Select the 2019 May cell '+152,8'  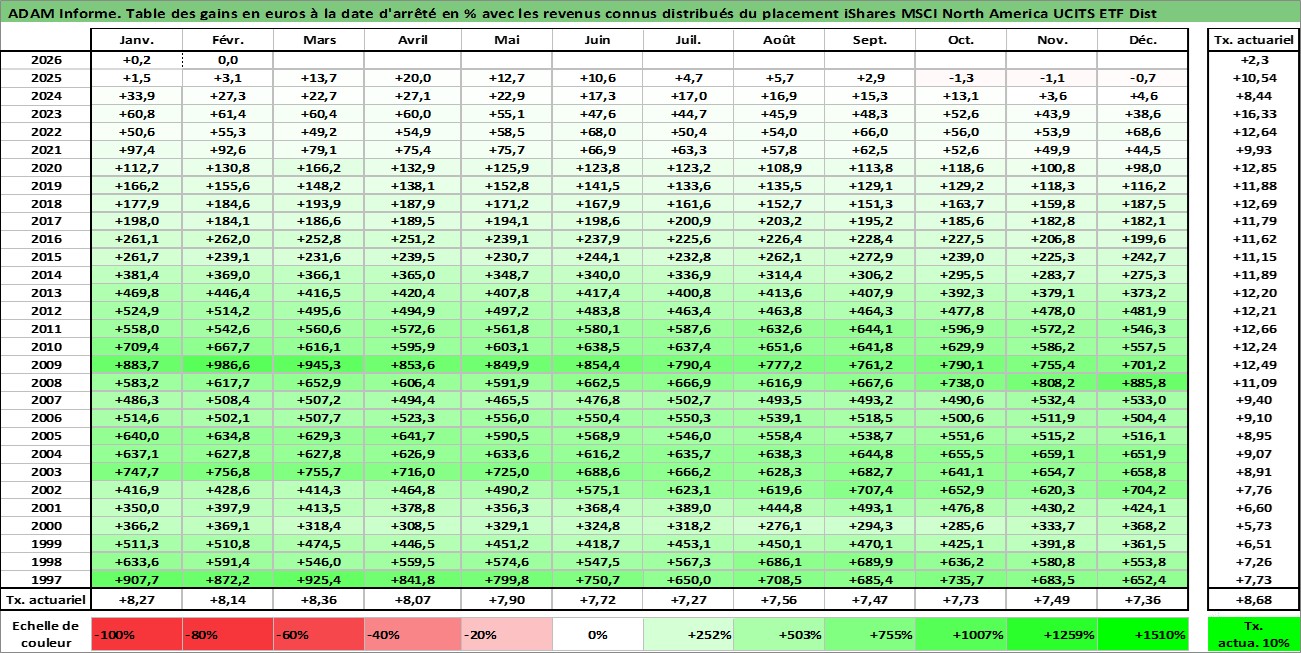[506, 186]
